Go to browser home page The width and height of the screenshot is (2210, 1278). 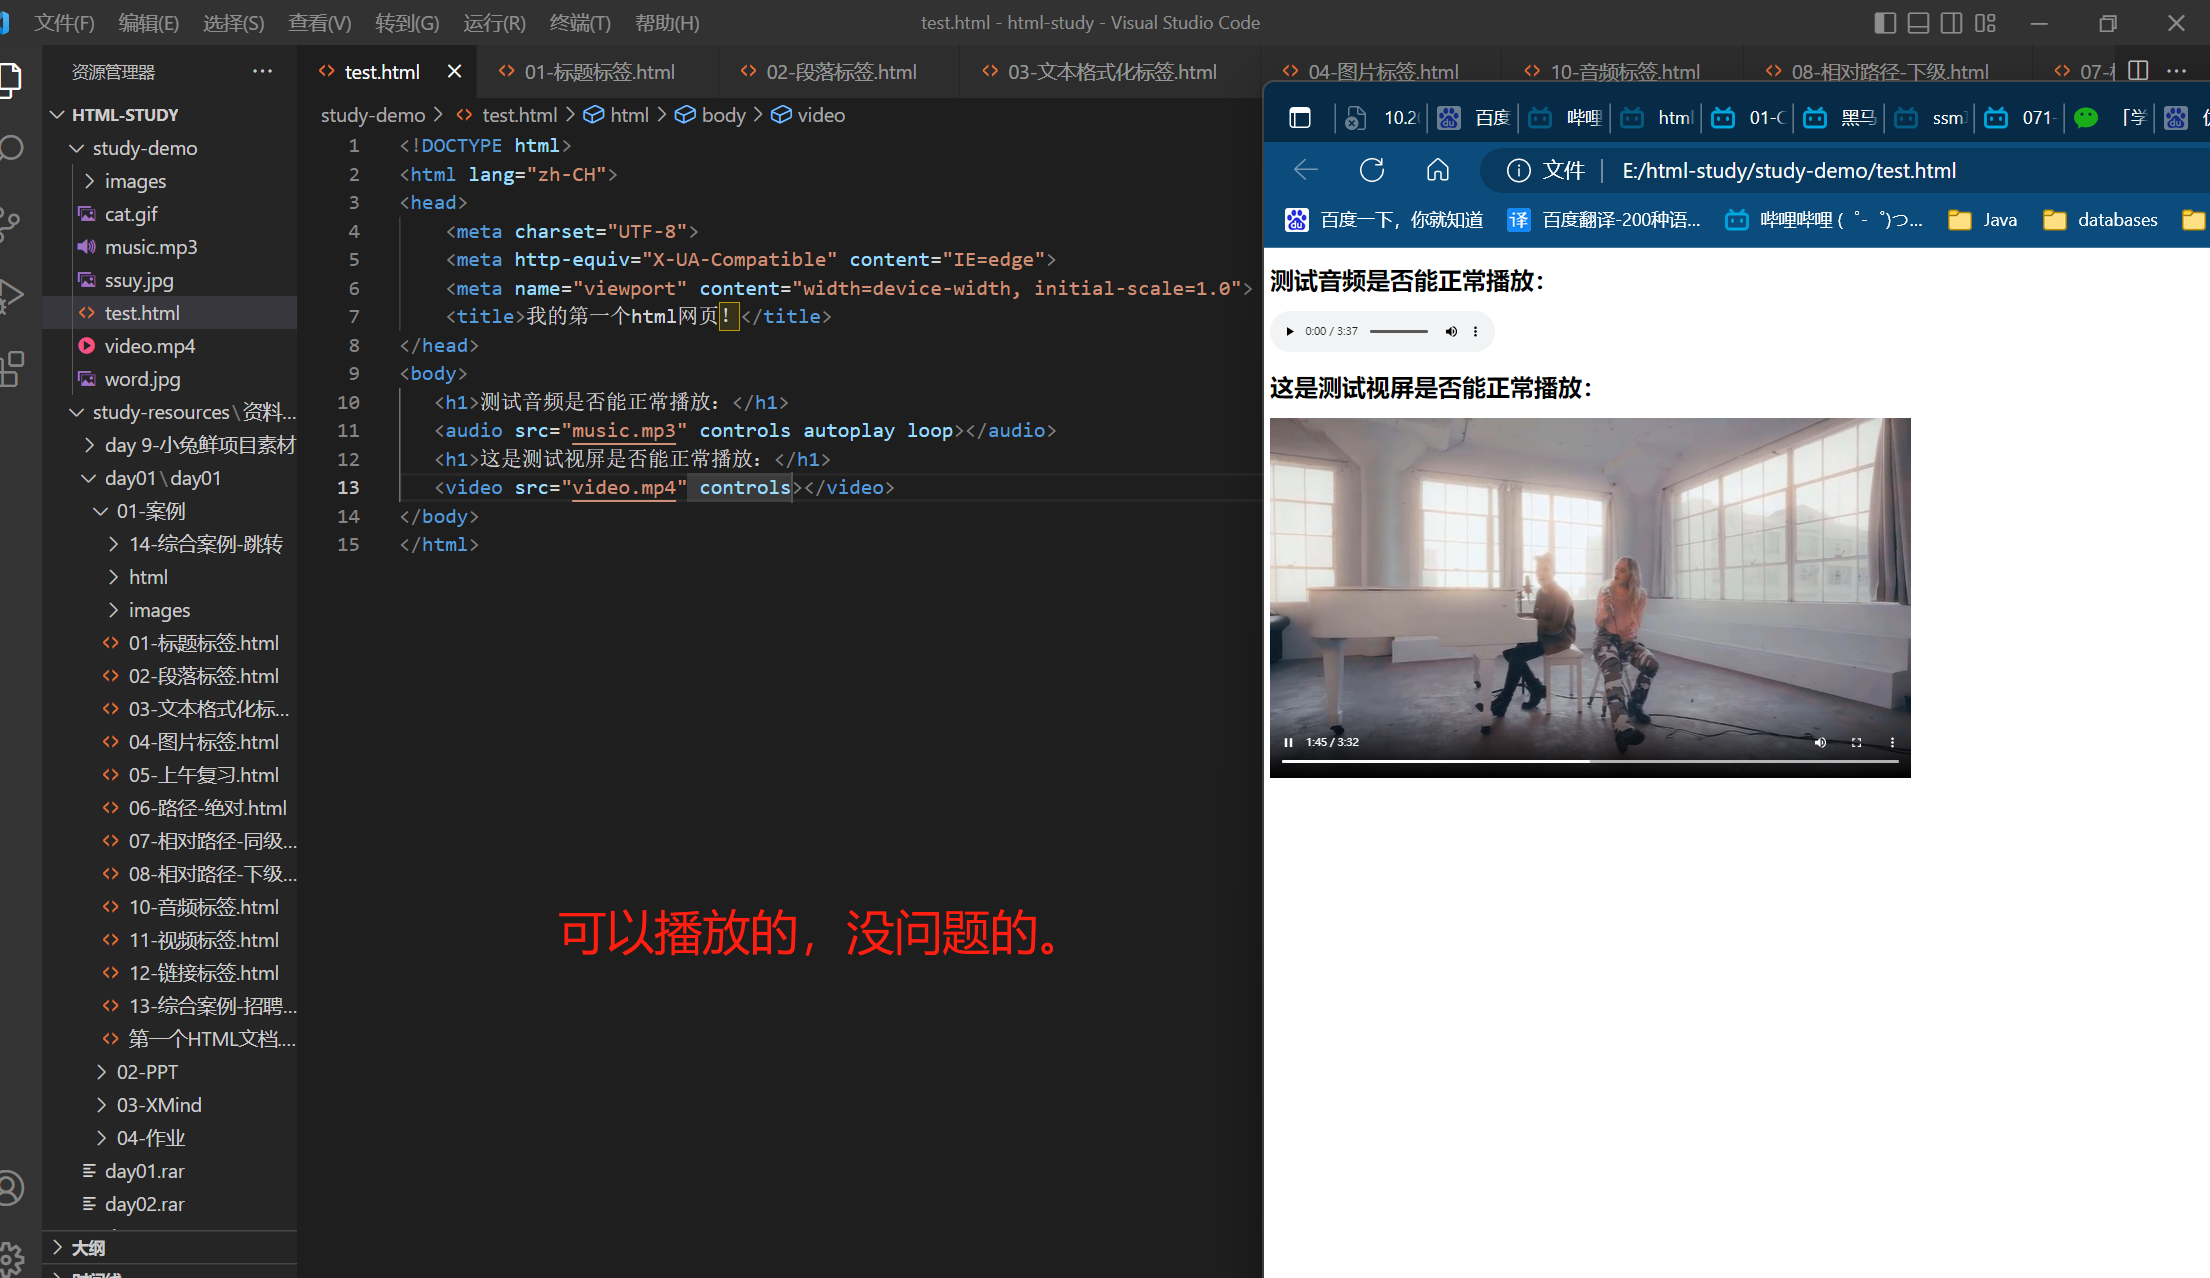1437,170
